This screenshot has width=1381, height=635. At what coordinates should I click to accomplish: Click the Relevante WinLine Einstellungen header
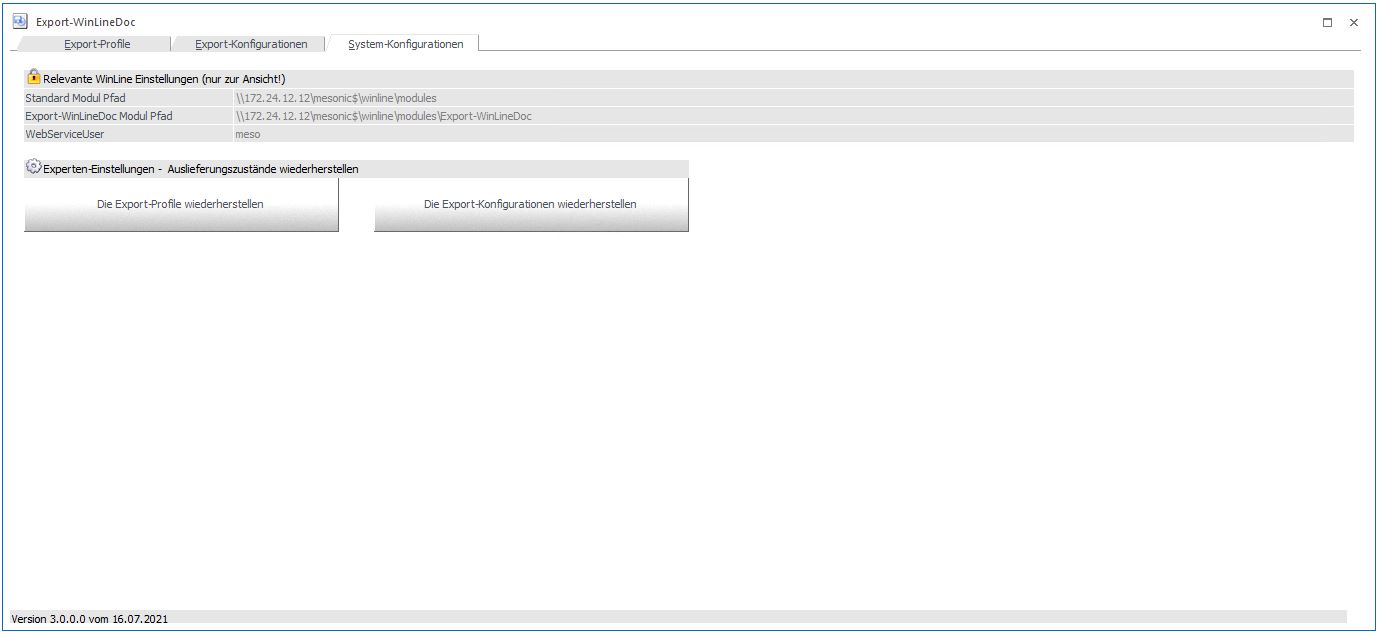tap(164, 79)
